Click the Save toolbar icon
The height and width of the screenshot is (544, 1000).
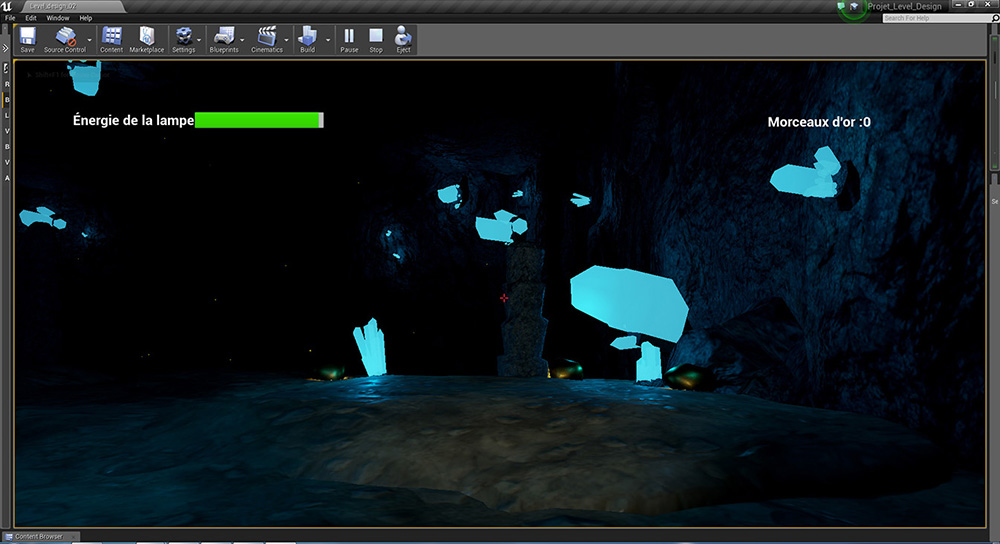click(27, 39)
